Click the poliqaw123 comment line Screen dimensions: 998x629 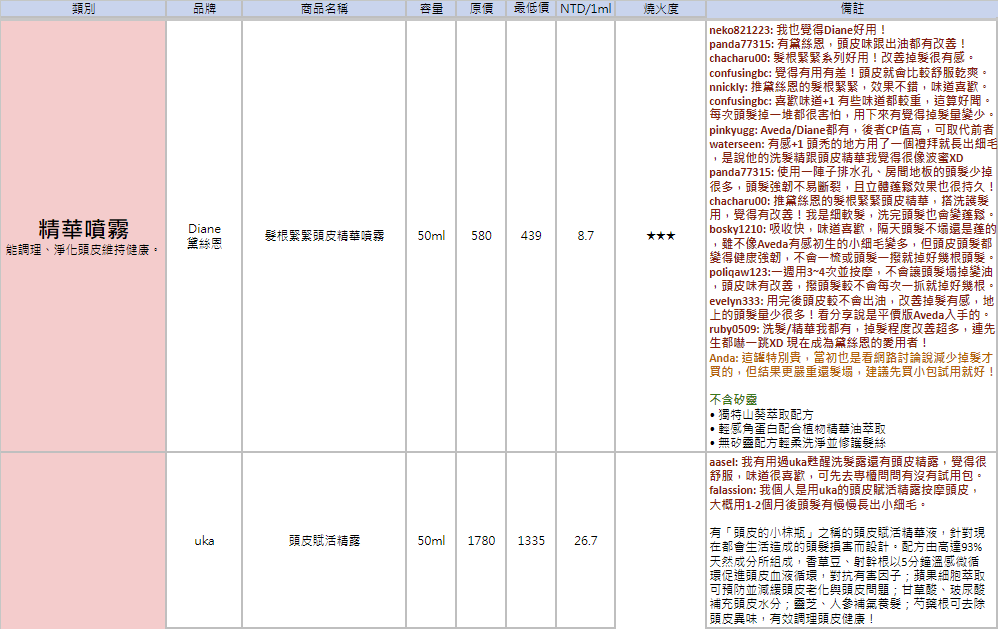coord(852,279)
